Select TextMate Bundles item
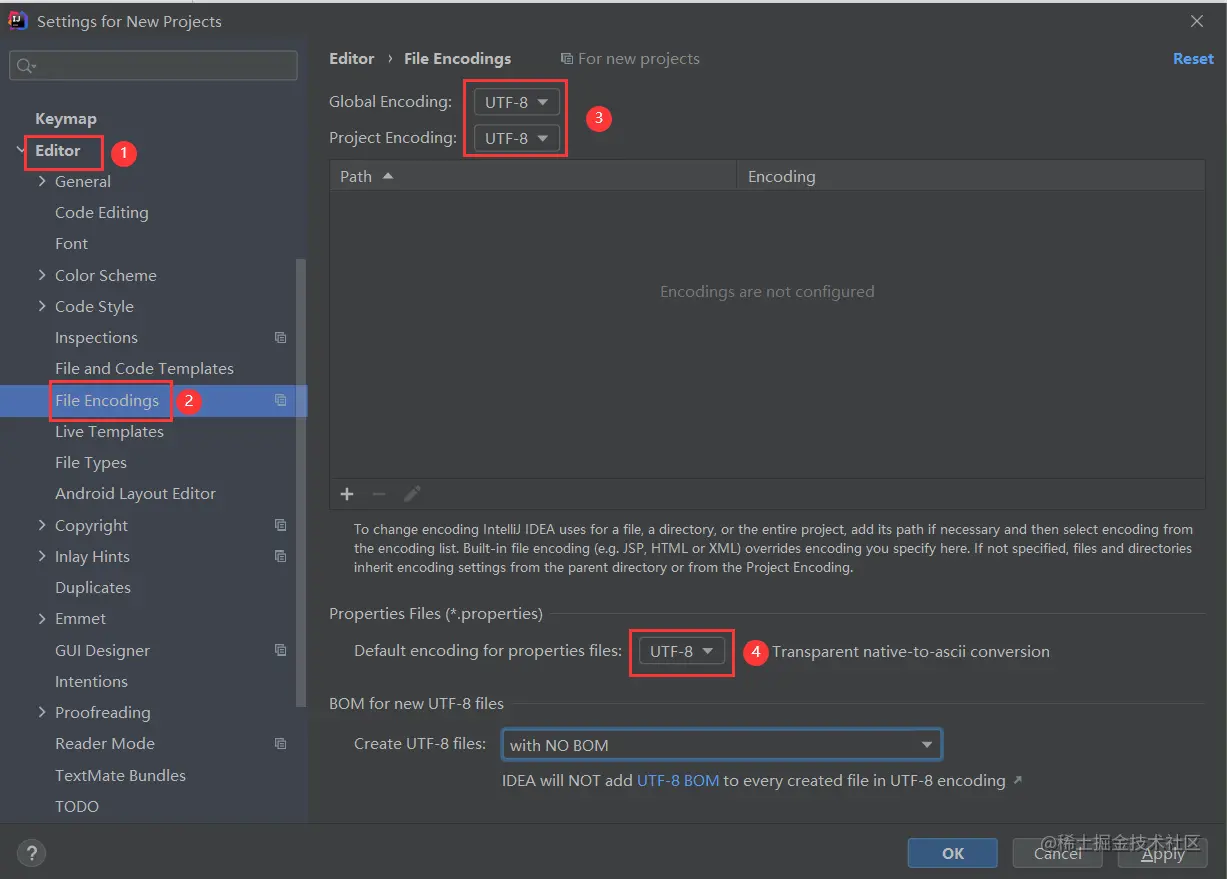Screen dimensions: 1227x879 (x=120, y=776)
